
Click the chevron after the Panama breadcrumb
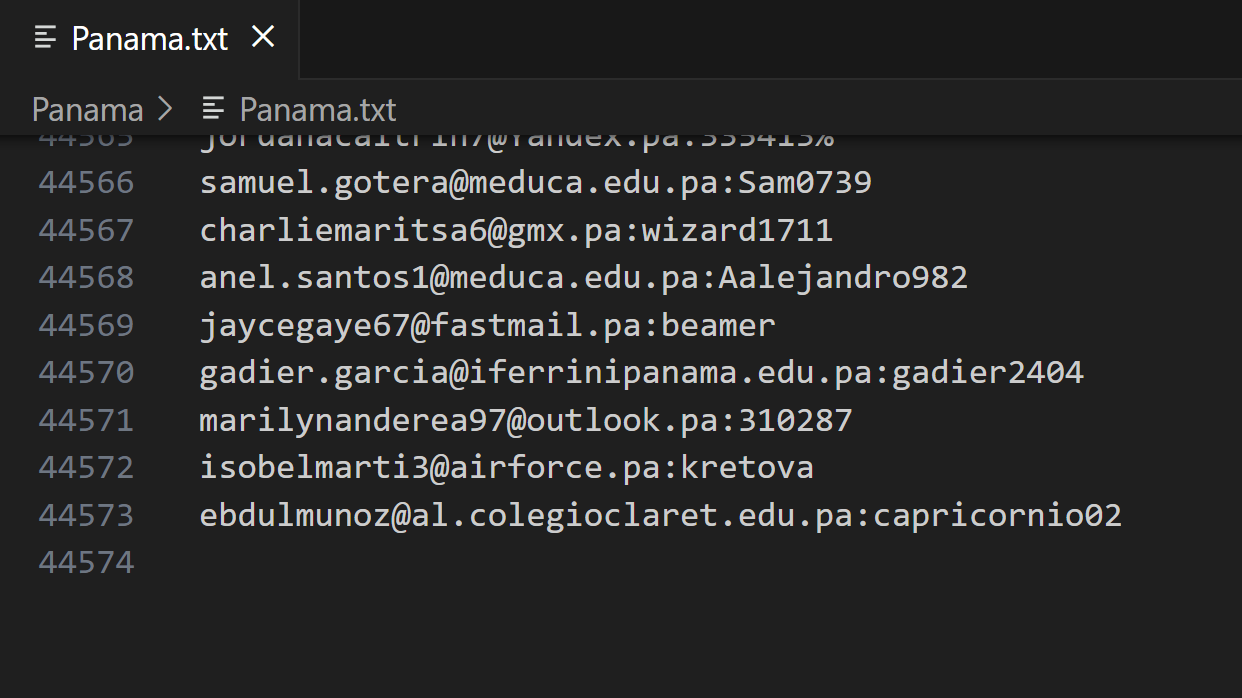166,109
